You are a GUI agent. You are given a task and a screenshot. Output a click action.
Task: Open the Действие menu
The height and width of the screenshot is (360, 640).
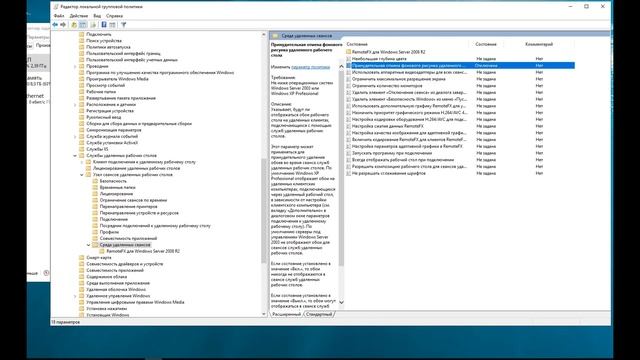79,16
